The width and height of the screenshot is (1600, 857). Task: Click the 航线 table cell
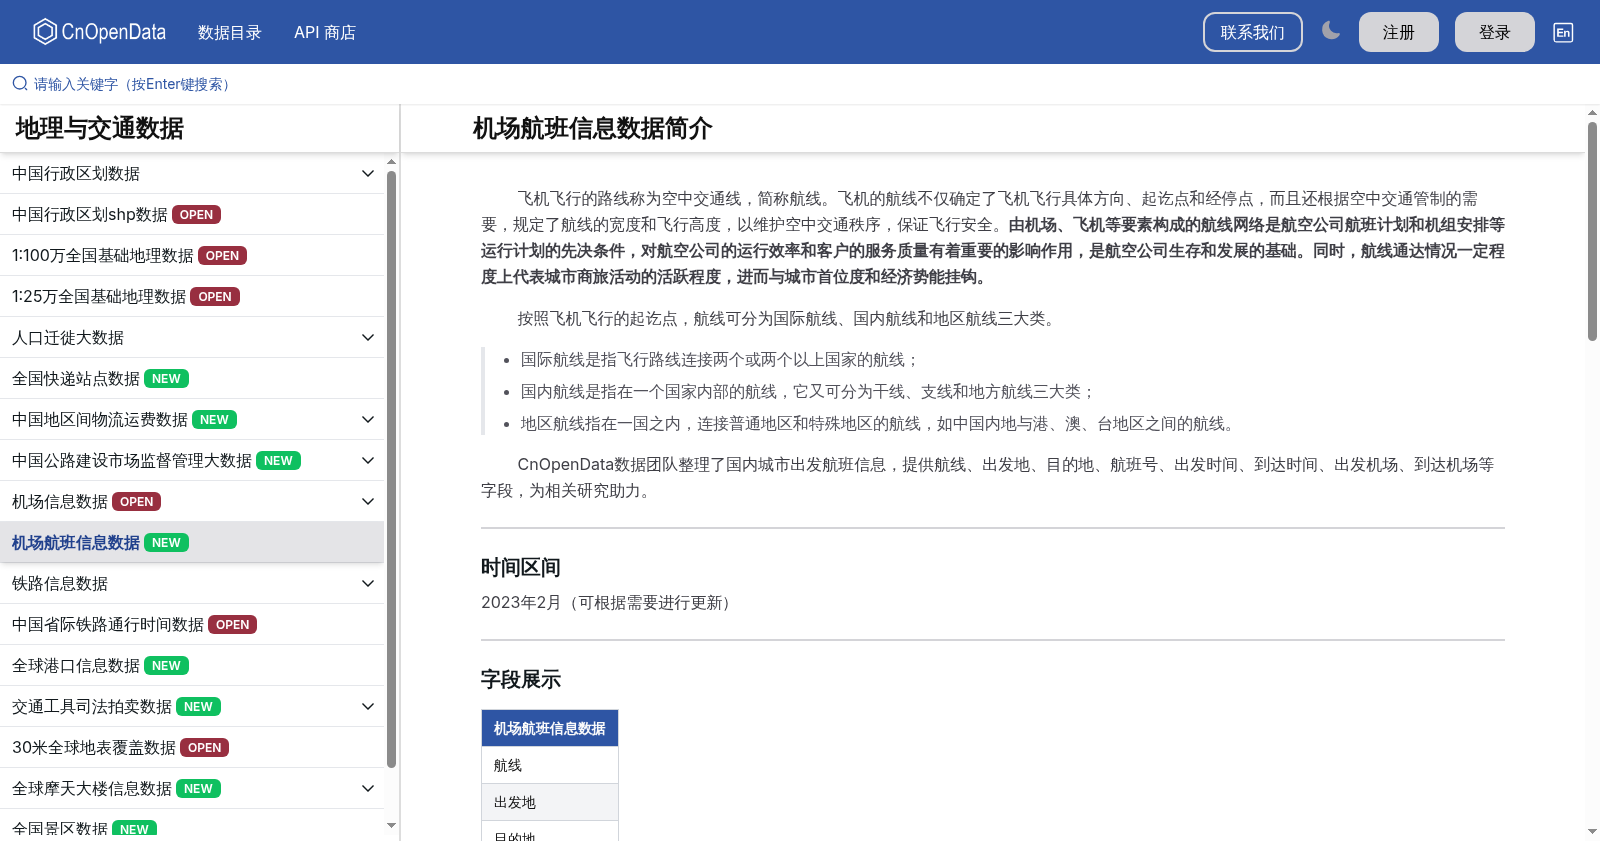[550, 765]
